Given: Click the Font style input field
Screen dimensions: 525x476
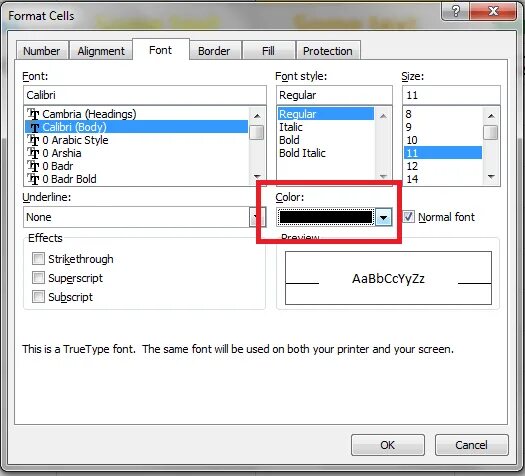Looking at the screenshot, I should pyautogui.click(x=334, y=95).
